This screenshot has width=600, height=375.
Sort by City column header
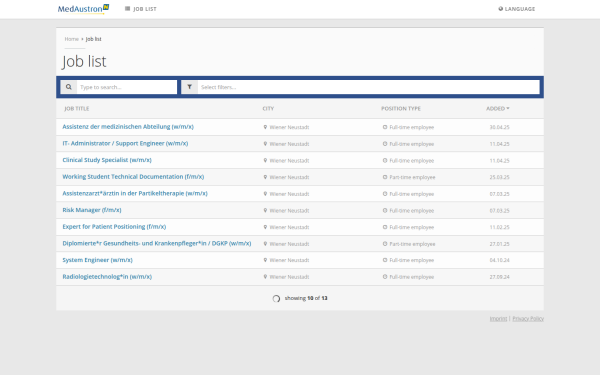(x=268, y=109)
